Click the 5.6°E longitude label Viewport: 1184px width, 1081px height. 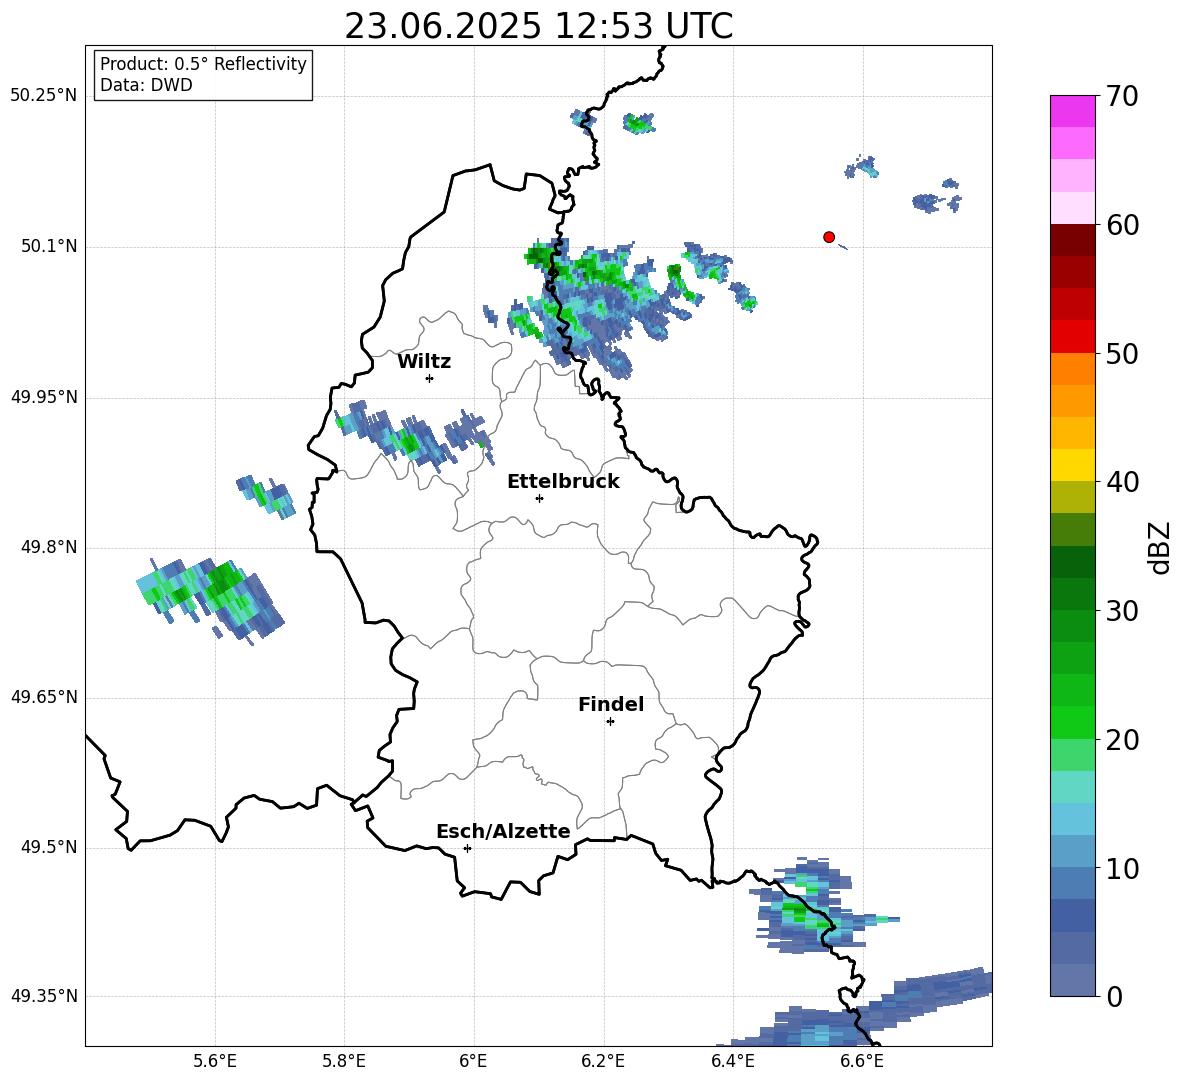(x=215, y=1061)
